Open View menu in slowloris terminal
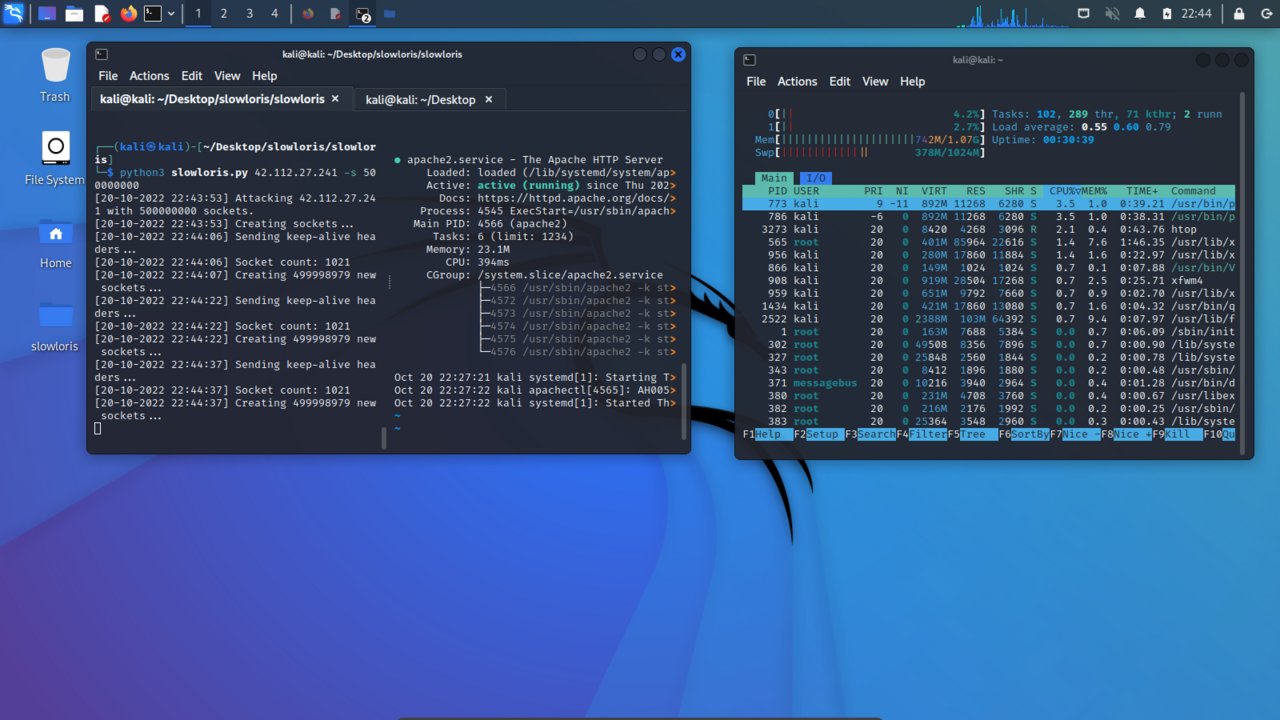Screen dimensions: 1280x720 [x=227, y=76]
